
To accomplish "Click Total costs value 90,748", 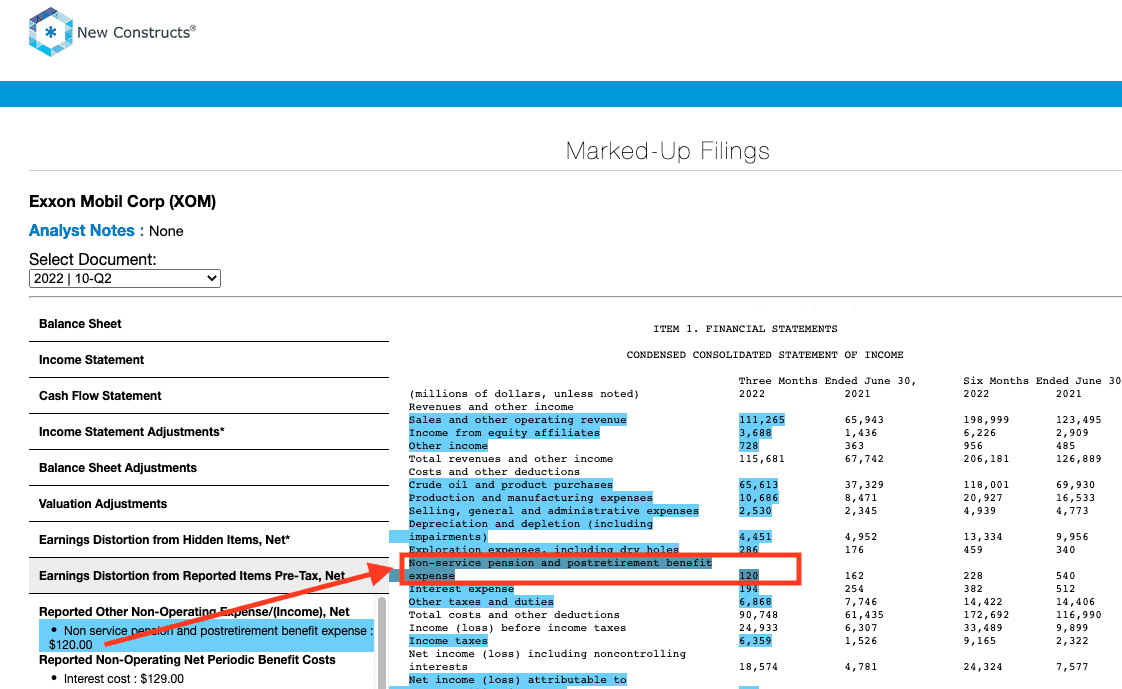I will 758,615.
